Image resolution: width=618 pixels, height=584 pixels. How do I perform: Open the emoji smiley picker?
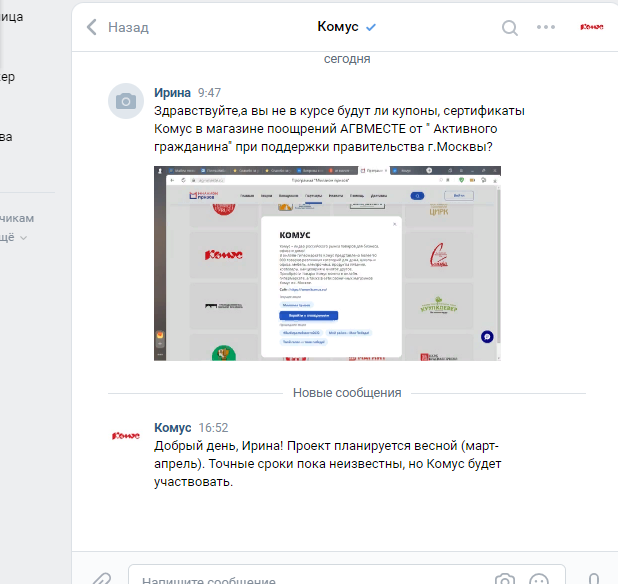[x=539, y=578]
